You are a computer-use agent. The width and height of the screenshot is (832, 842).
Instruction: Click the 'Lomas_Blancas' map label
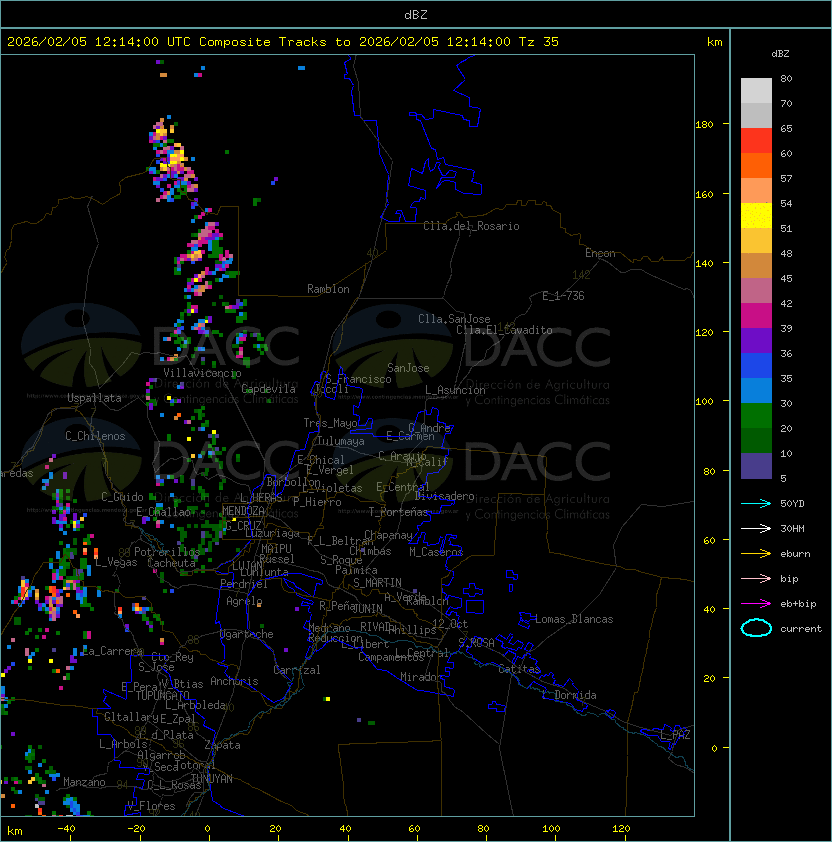pos(574,619)
